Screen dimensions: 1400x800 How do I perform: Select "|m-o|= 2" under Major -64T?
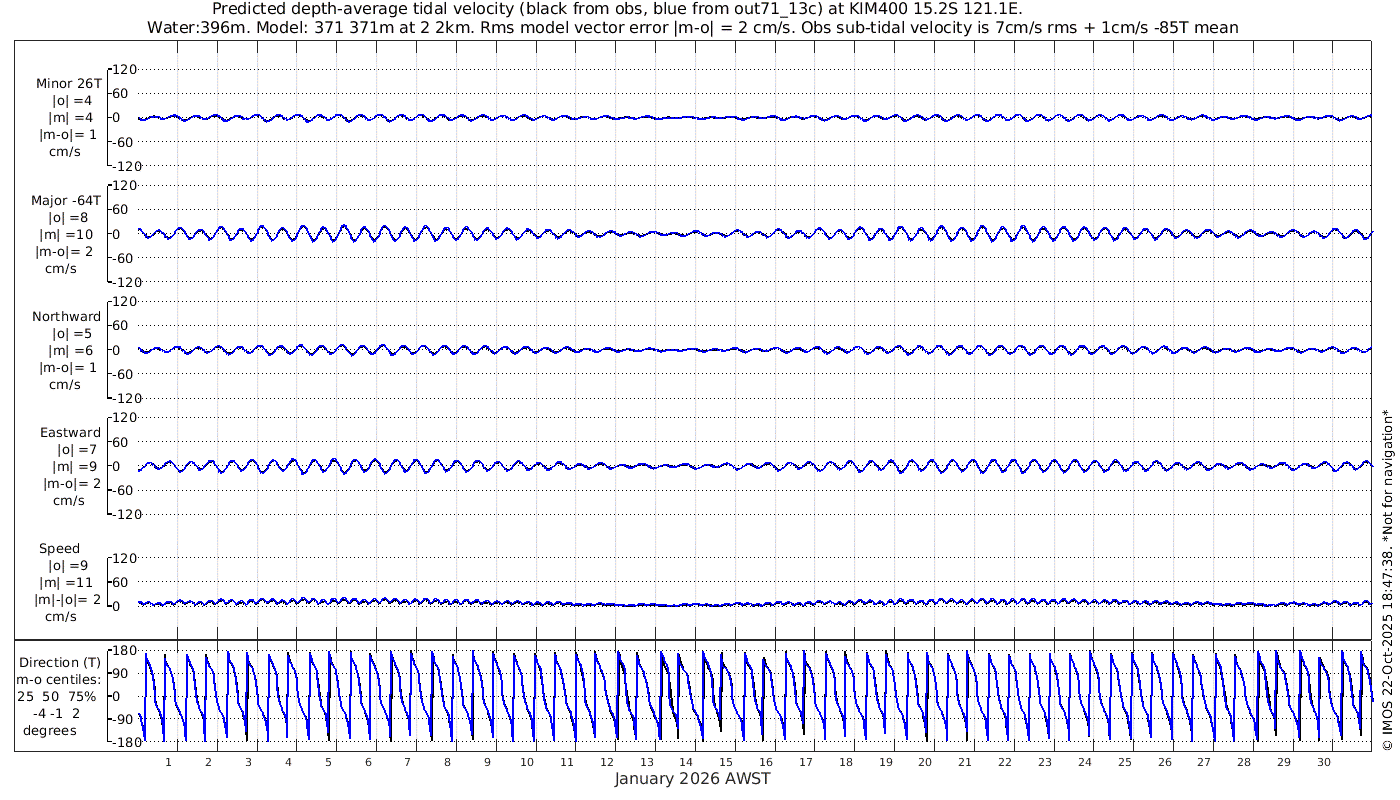(66, 252)
